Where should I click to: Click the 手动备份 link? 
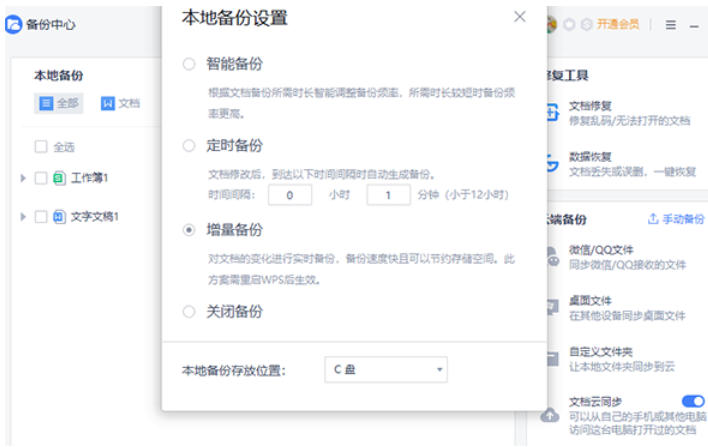tap(676, 219)
